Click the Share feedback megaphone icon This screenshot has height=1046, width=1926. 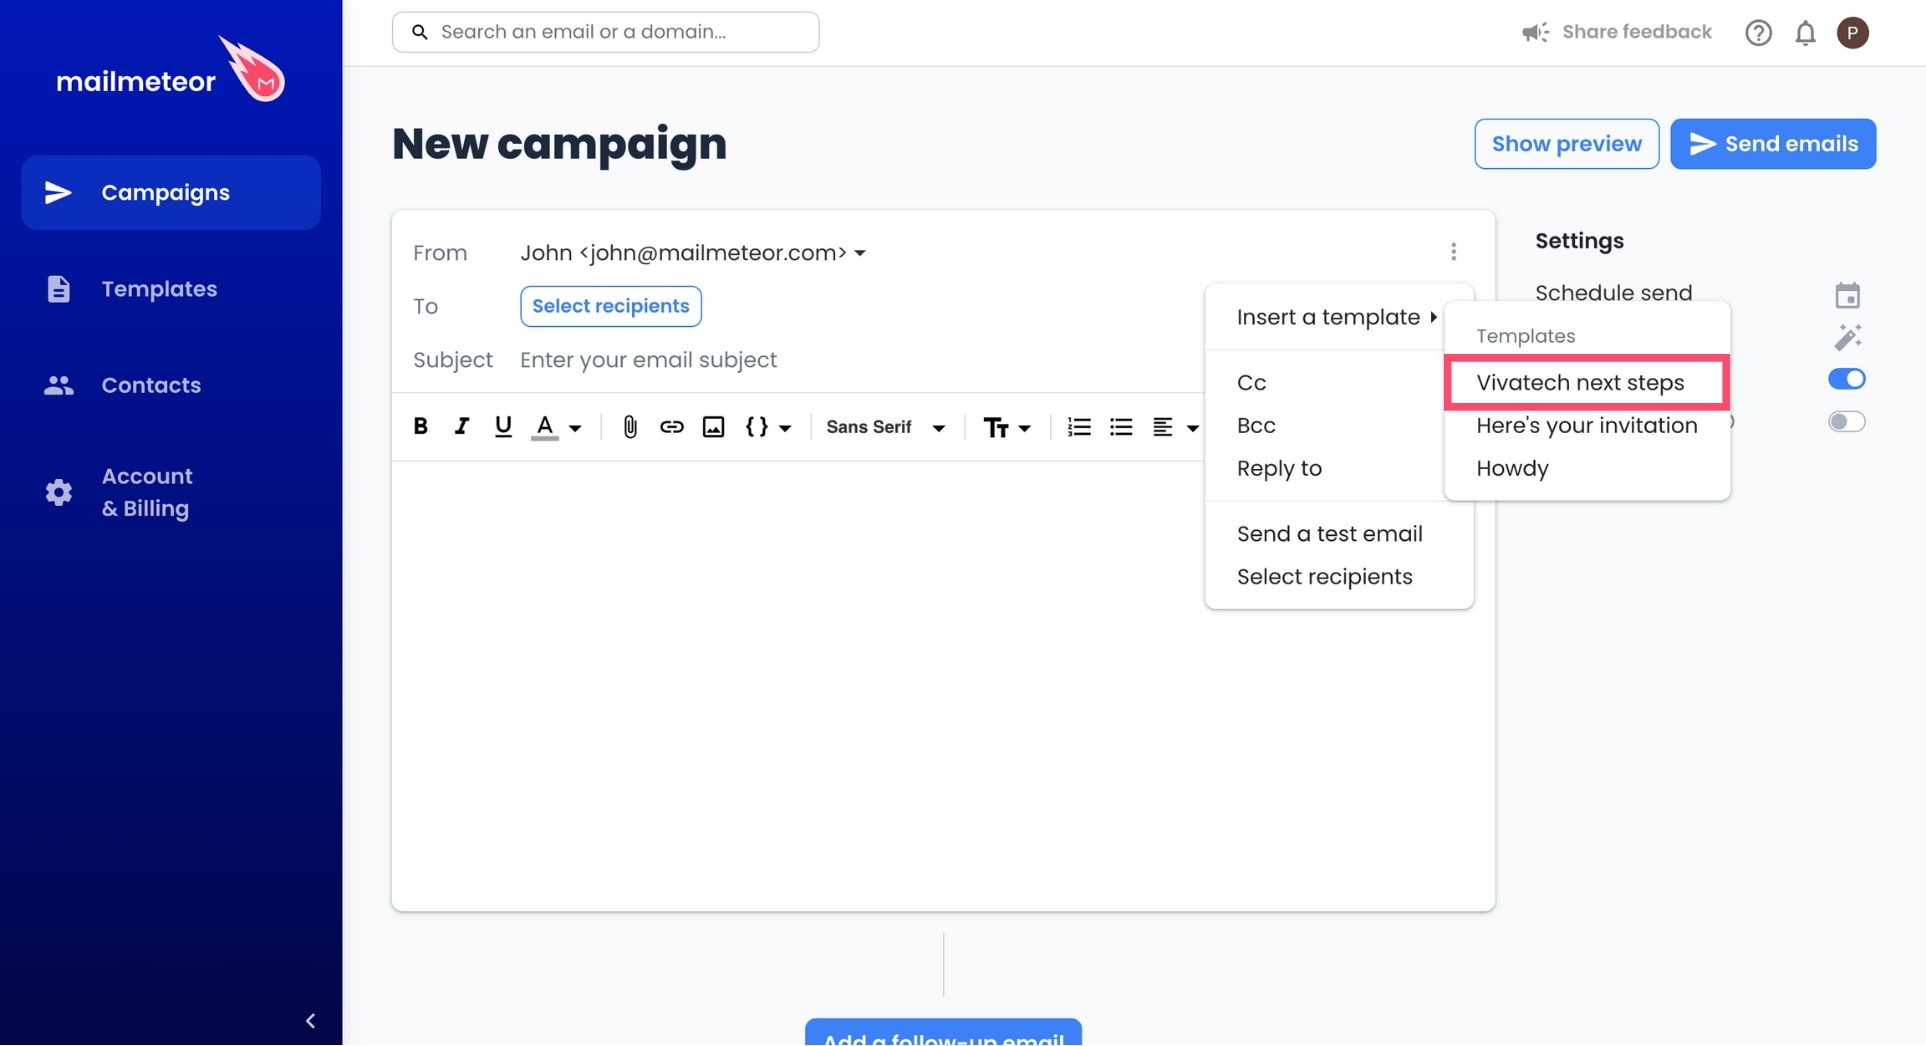(1535, 33)
